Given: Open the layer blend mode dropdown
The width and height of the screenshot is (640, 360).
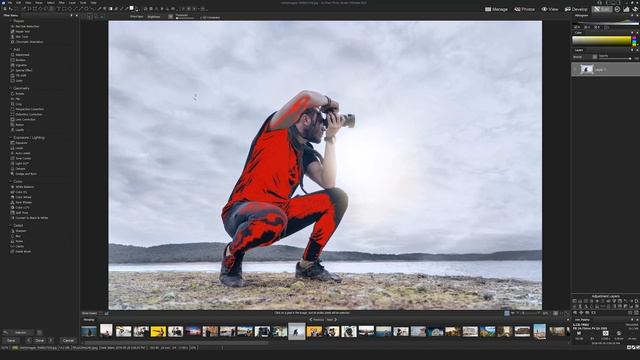Looking at the screenshot, I should pos(585,57).
